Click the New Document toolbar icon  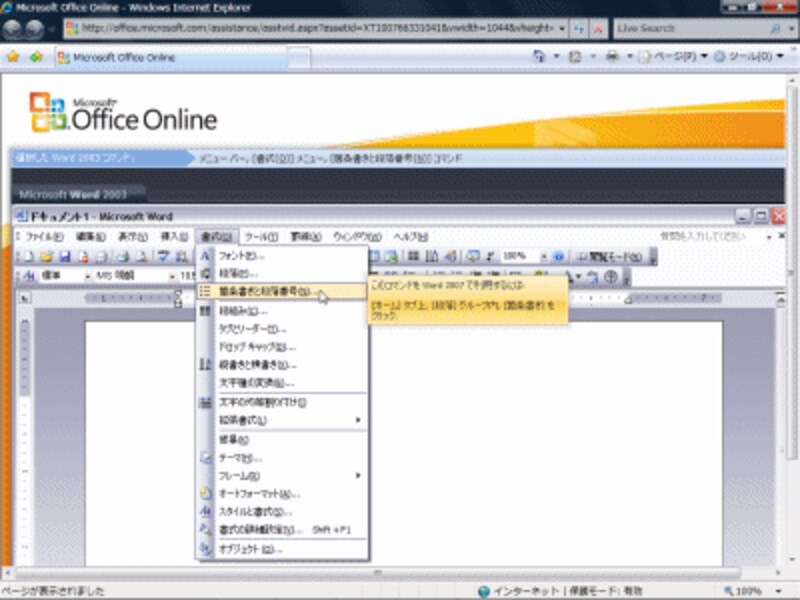click(29, 257)
